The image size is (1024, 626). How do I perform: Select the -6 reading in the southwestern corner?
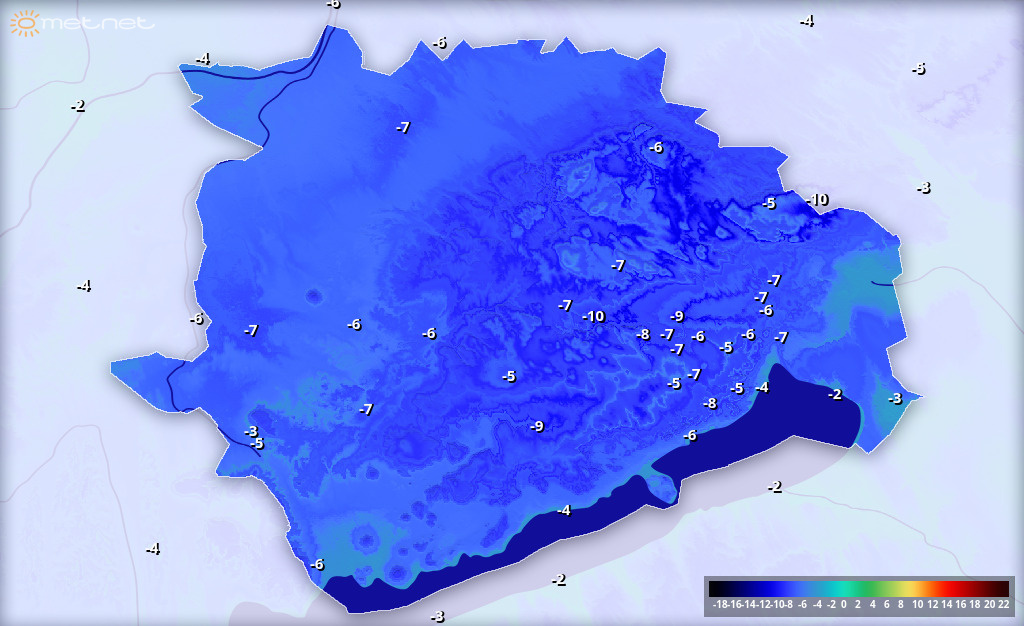coord(317,565)
